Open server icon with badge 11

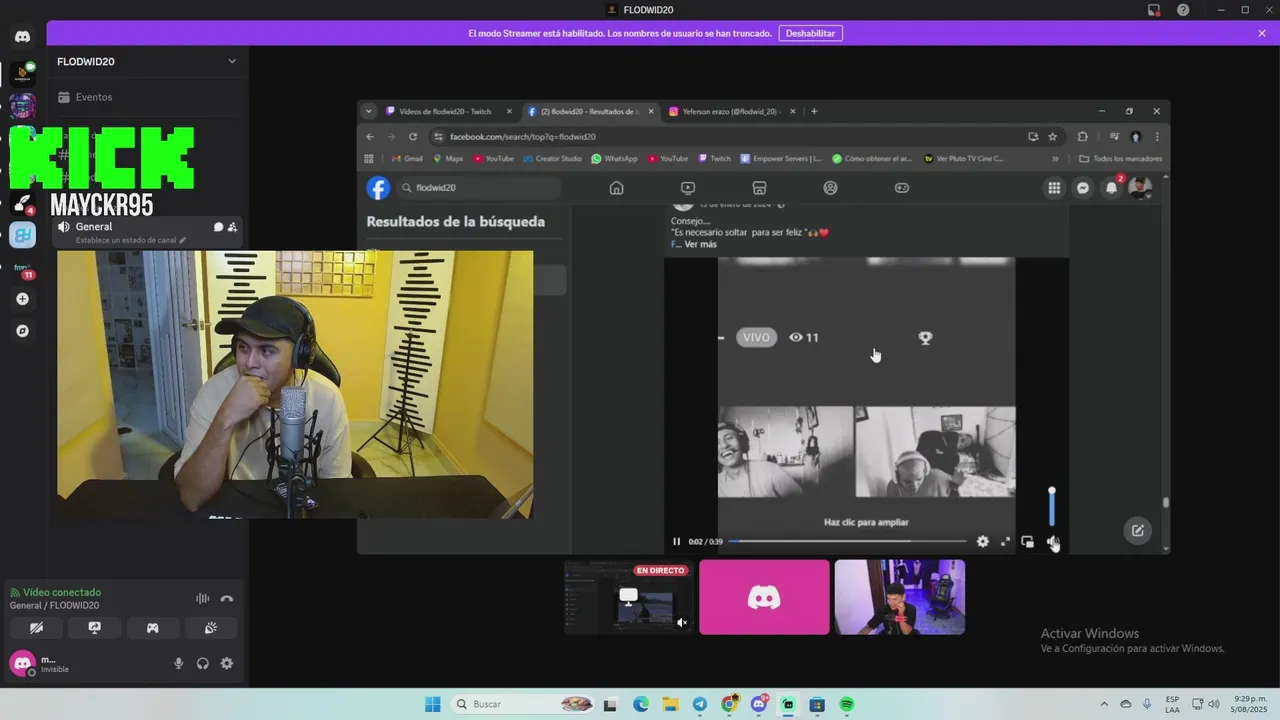pos(22,268)
